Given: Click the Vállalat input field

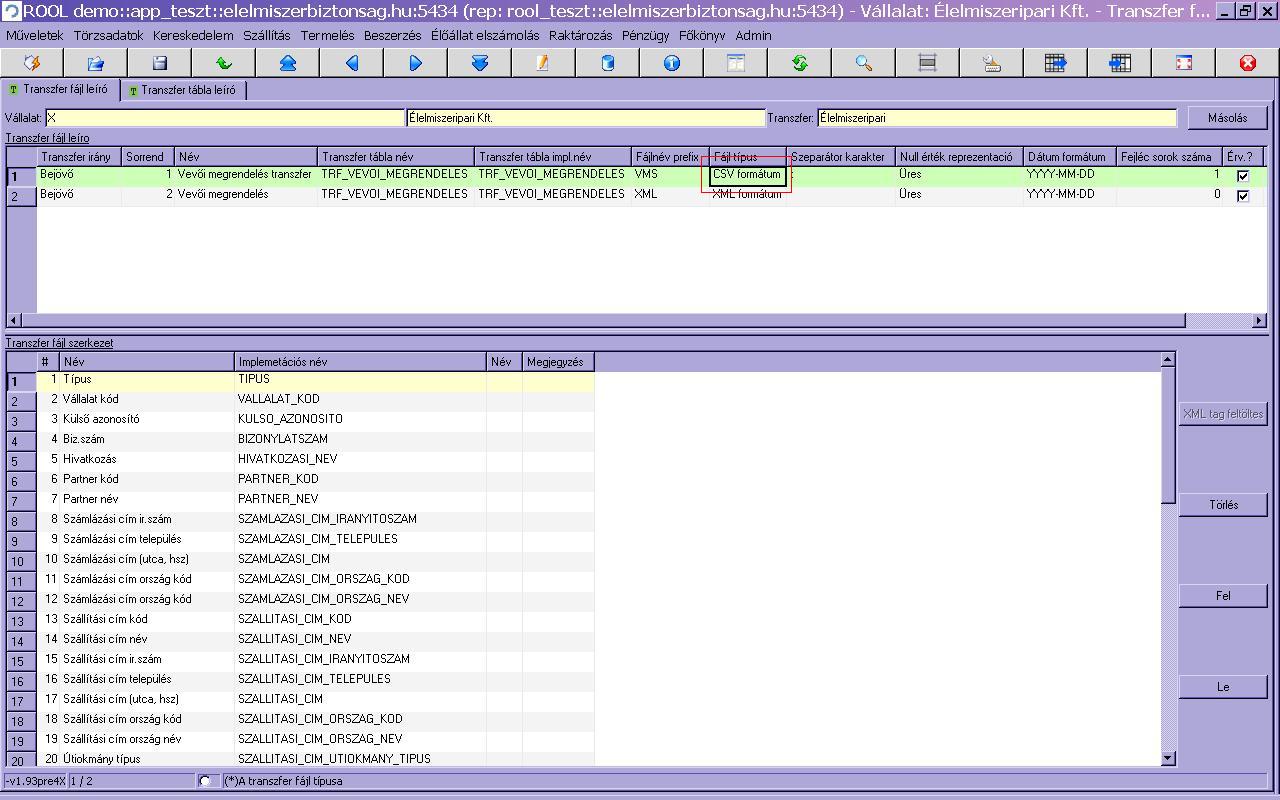Looking at the screenshot, I should click(225, 118).
